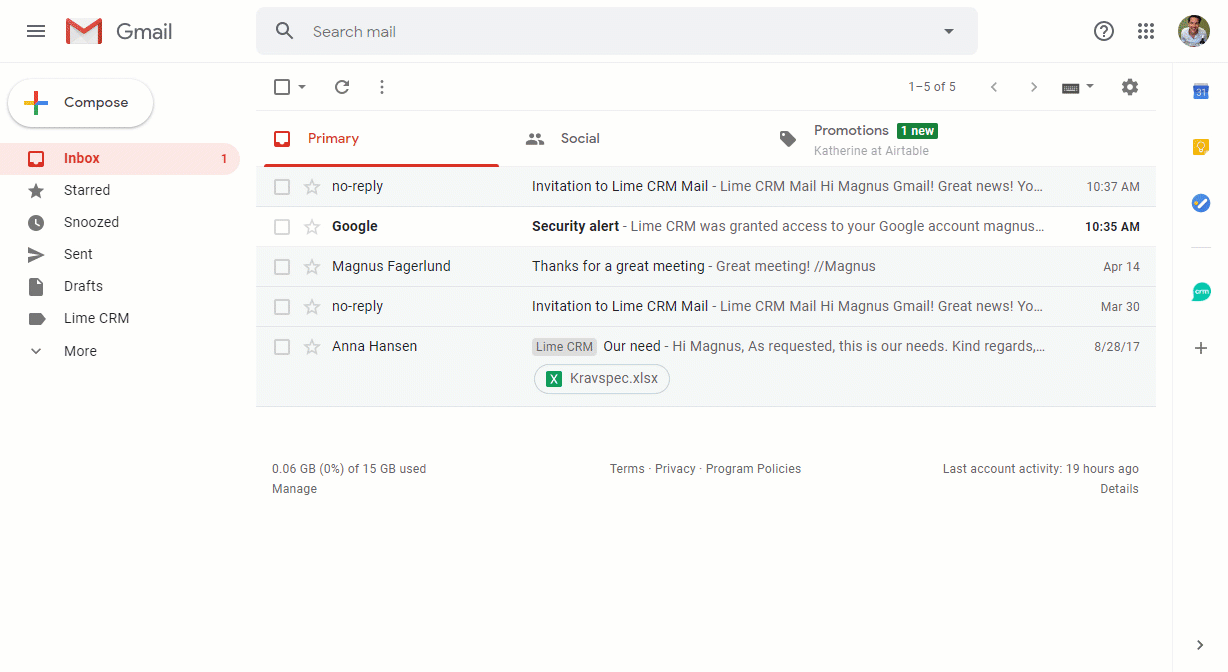Open 10:37 AM Invitation to Lime CRM Mail
Viewport: 1228px width, 672px height.
pyautogui.click(x=706, y=187)
